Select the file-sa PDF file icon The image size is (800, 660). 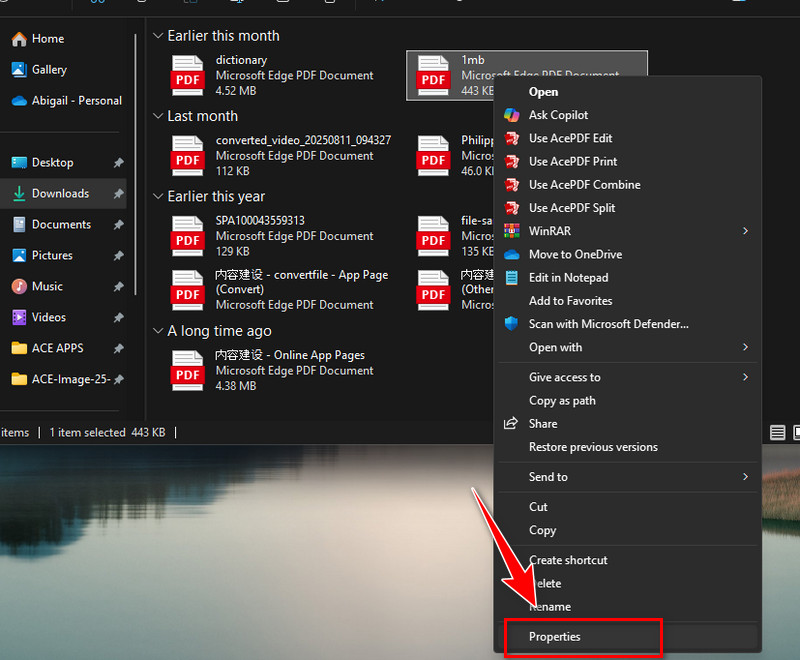click(433, 236)
